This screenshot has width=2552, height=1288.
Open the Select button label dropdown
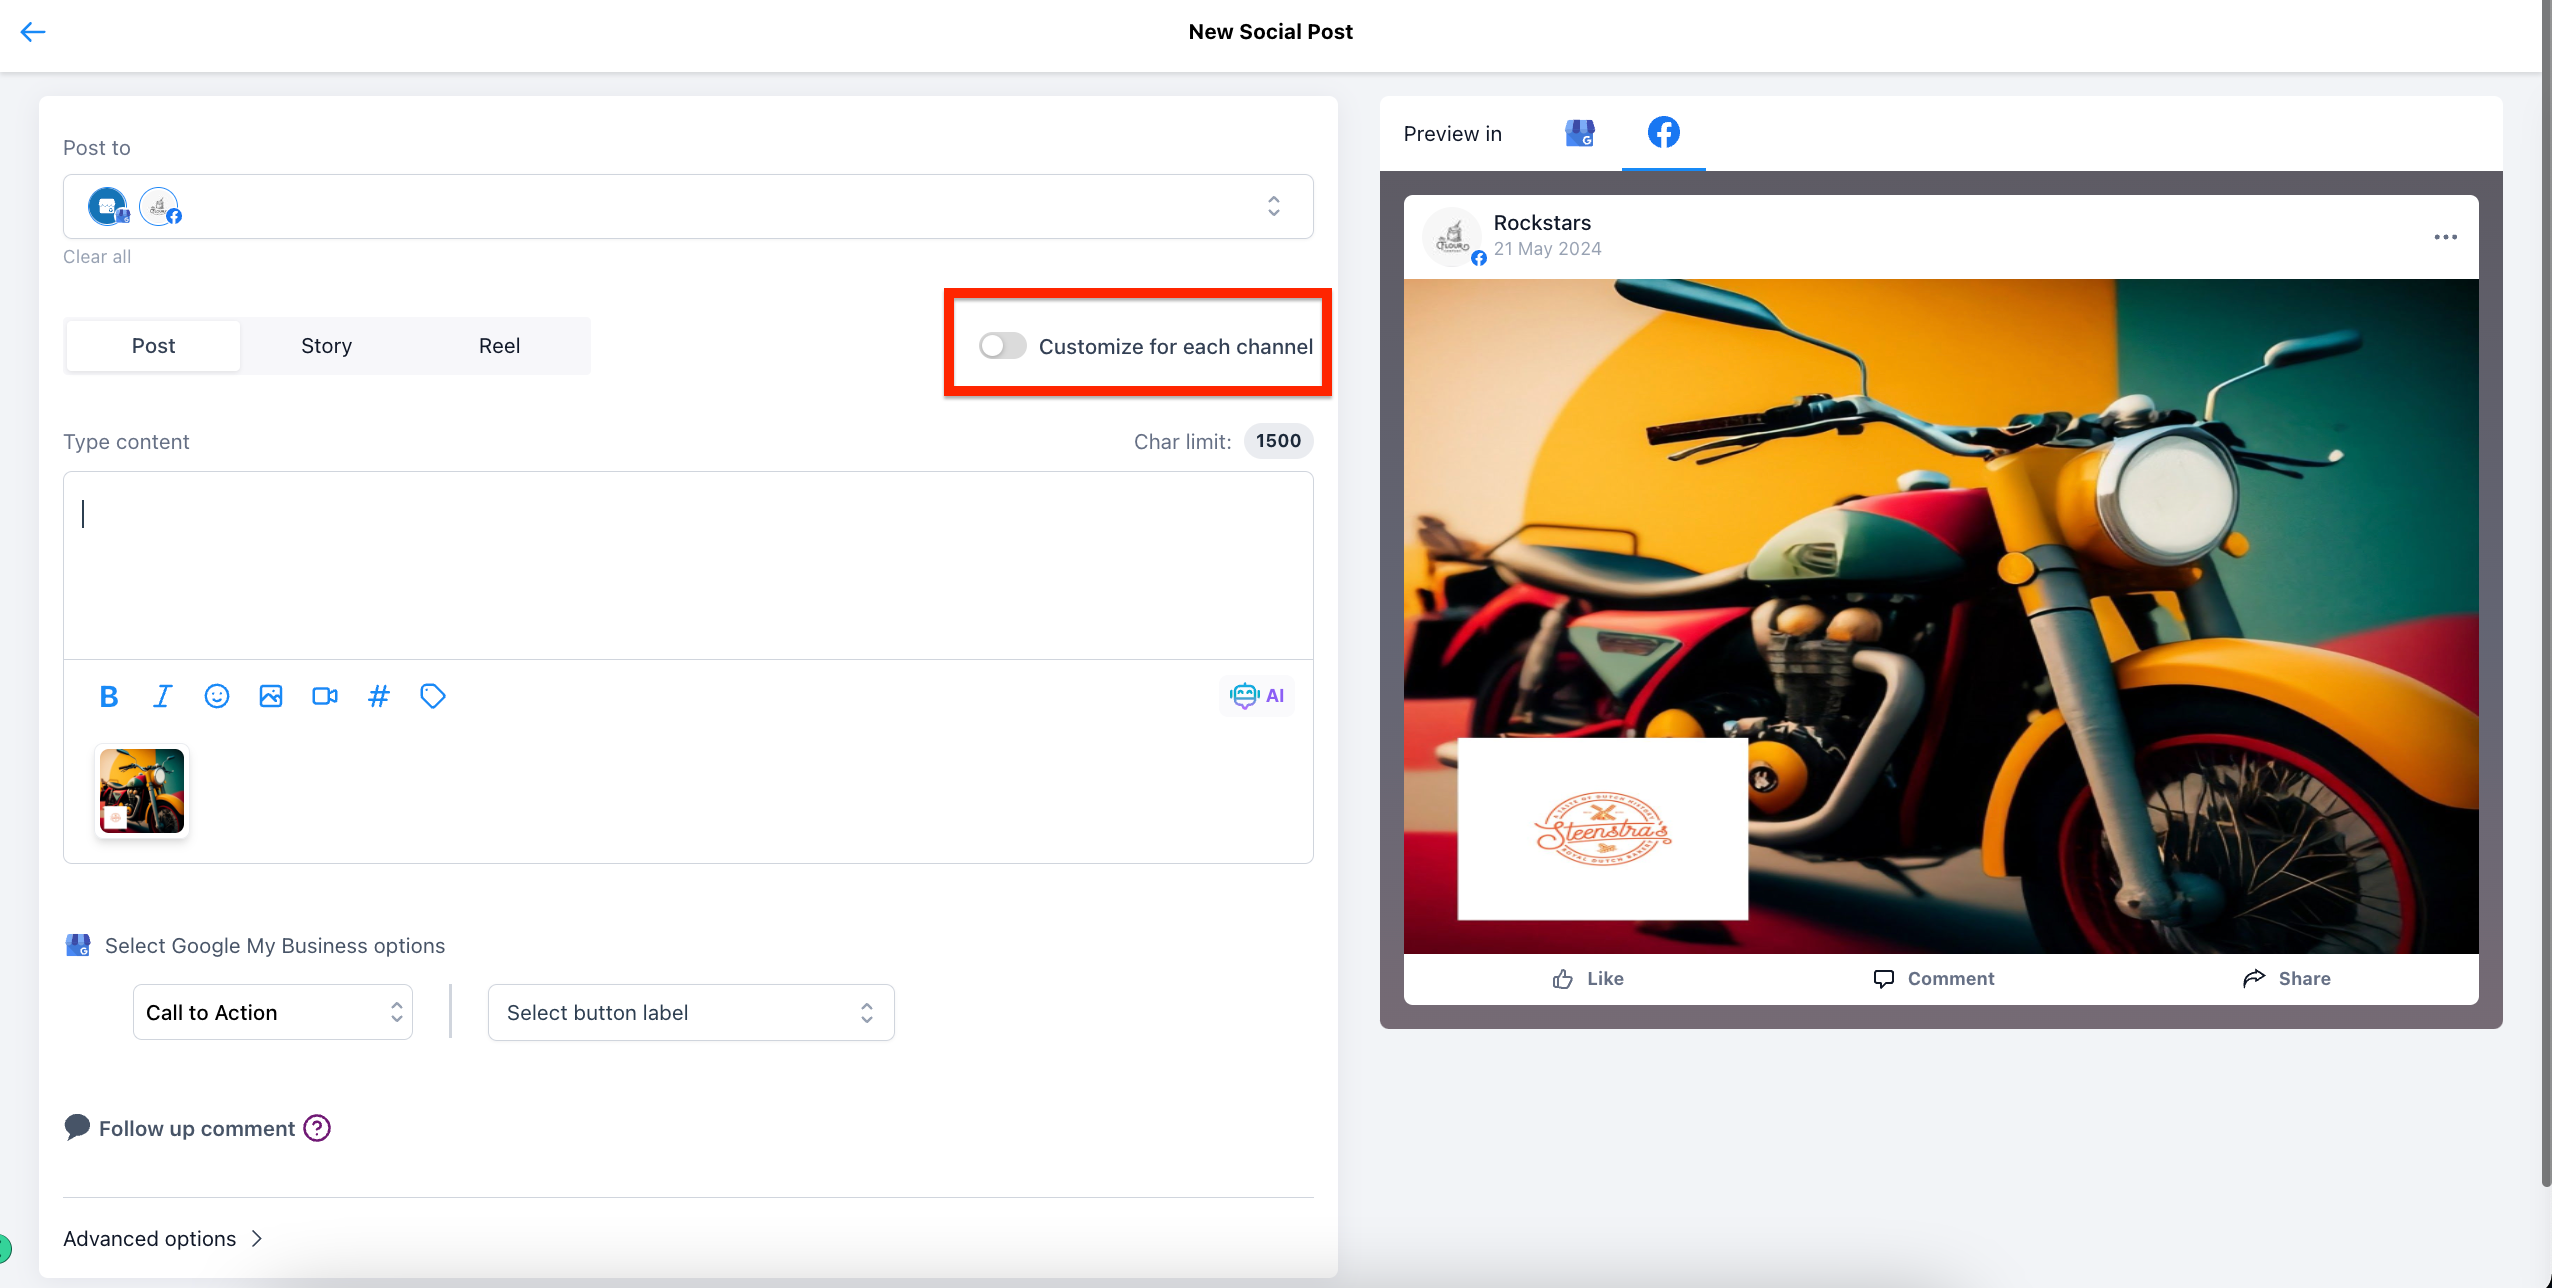[x=688, y=1010]
